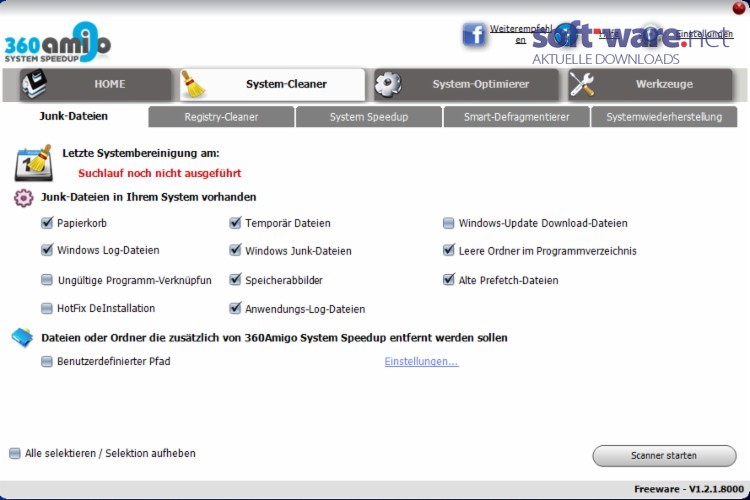
Task: Uncheck the Papierkorb checkbox
Action: 47,223
